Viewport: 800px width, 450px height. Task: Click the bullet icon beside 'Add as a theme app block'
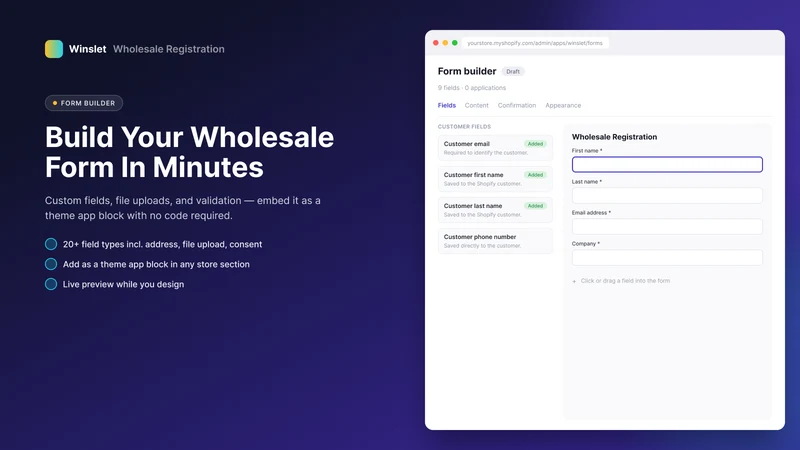click(51, 264)
